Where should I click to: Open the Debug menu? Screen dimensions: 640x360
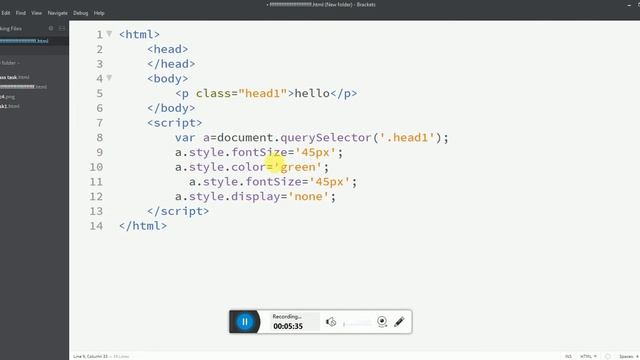[80, 13]
